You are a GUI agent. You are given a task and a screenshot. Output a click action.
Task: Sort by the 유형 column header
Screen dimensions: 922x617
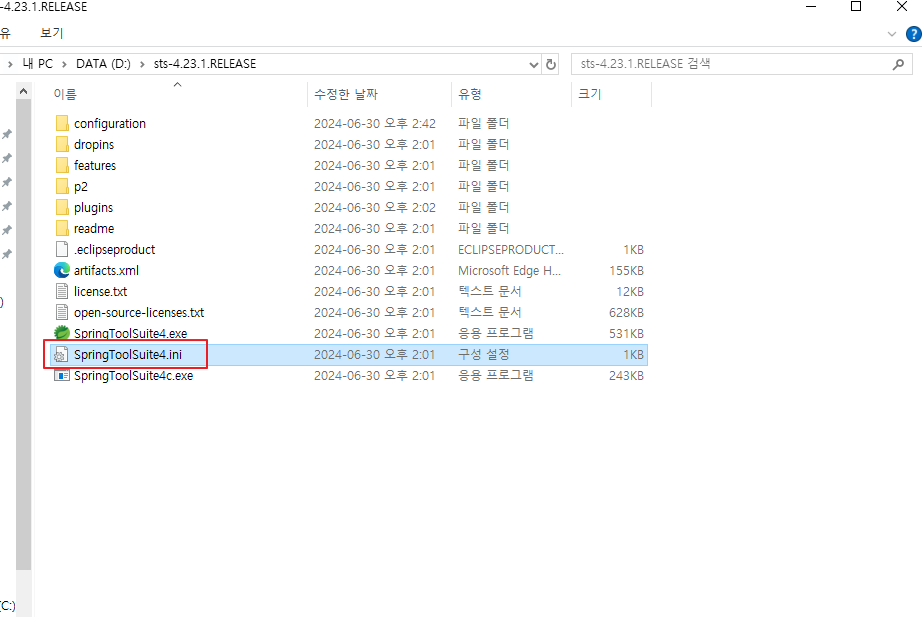click(x=470, y=94)
